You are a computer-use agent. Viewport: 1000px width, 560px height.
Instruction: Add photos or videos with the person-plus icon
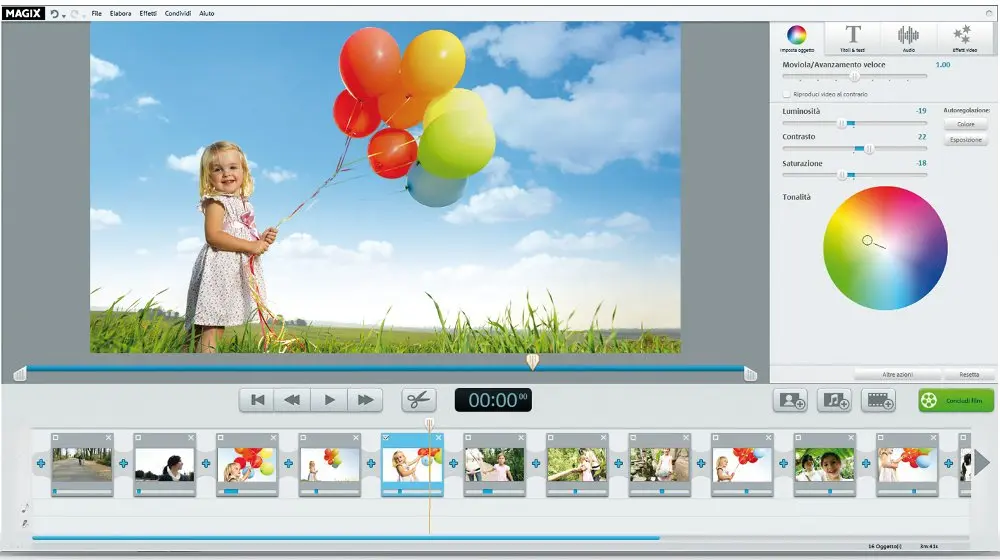pyautogui.click(x=790, y=401)
